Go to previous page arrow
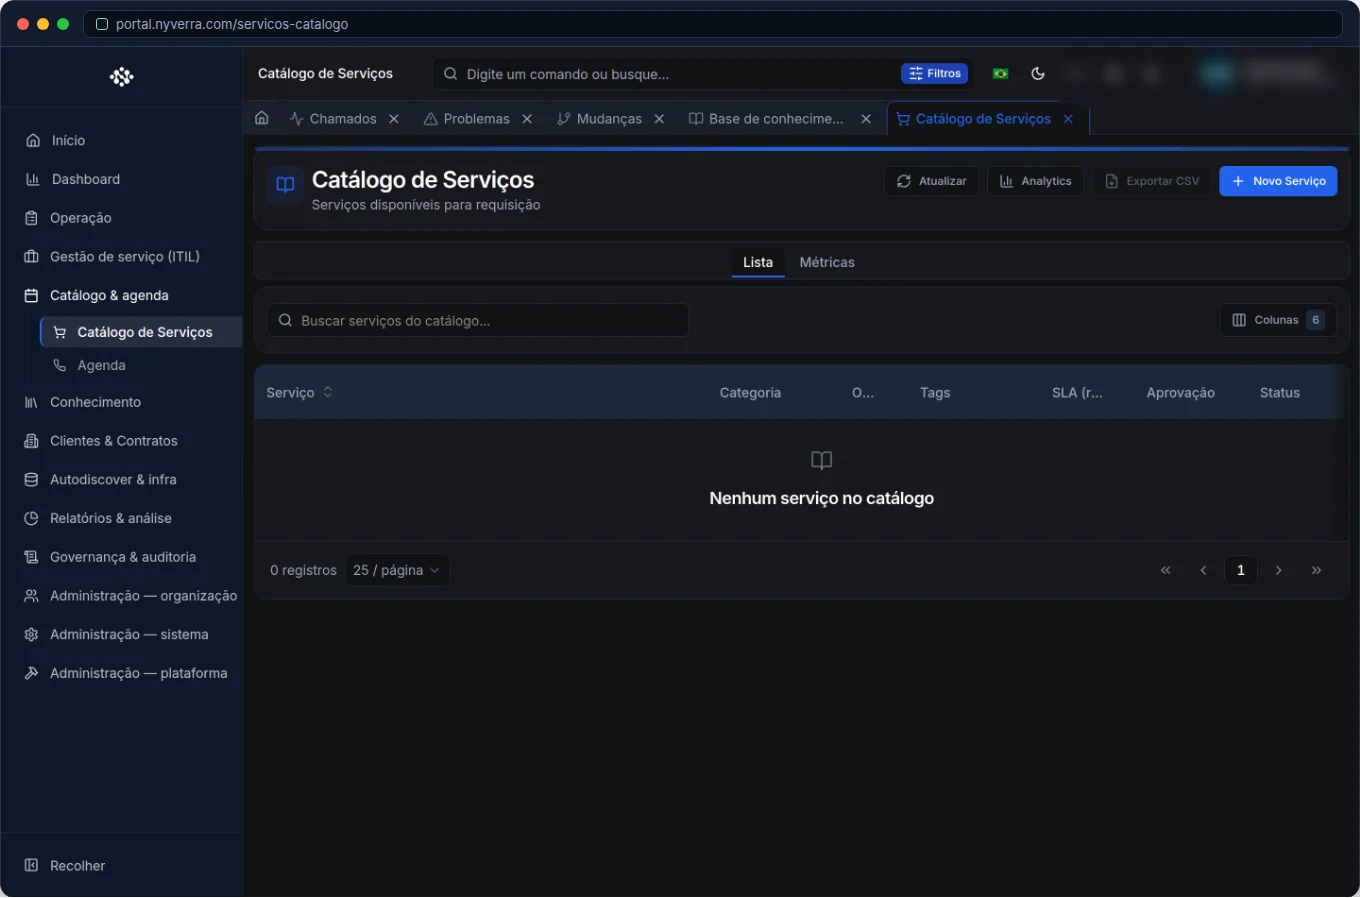This screenshot has height=898, width=1360. [x=1203, y=570]
